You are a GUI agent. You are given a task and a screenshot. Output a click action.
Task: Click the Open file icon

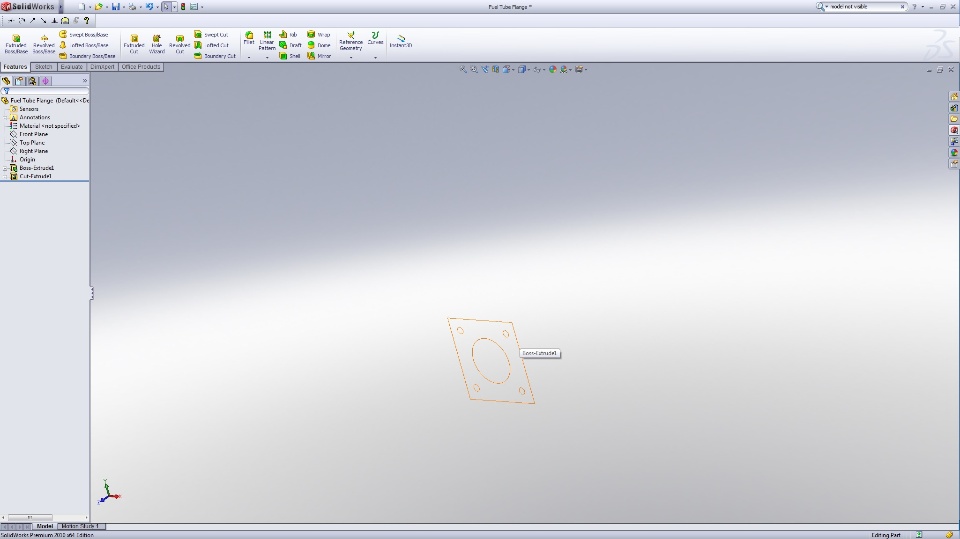pos(99,7)
